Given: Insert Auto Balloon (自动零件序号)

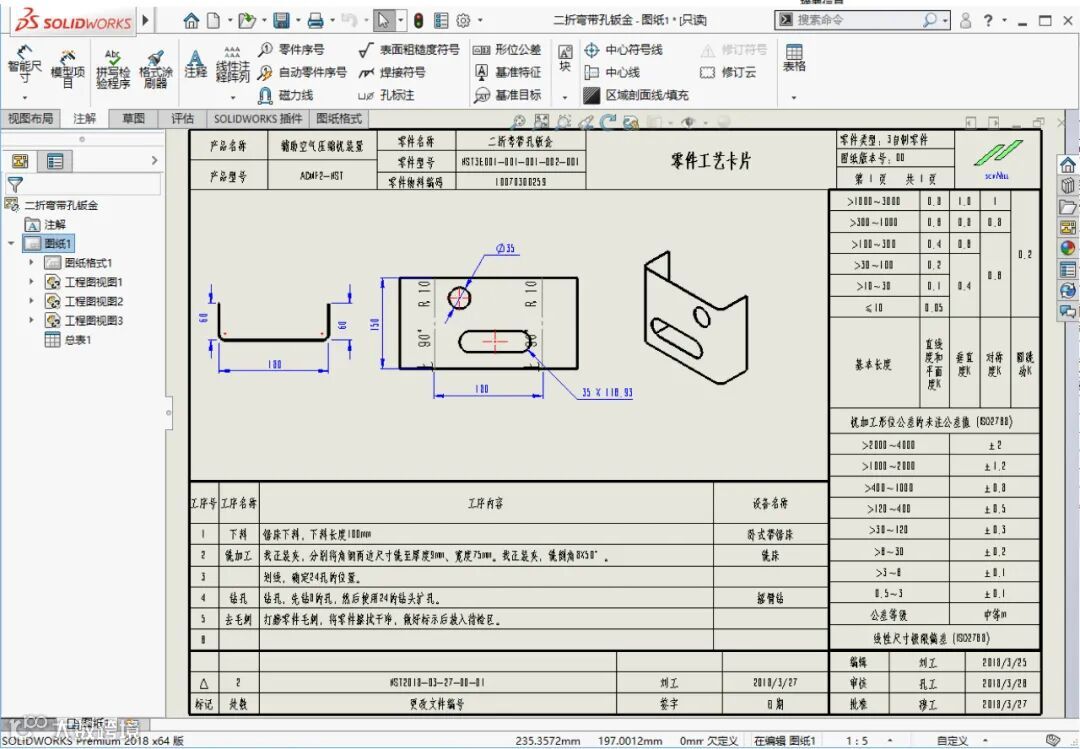Looking at the screenshot, I should click(302, 72).
